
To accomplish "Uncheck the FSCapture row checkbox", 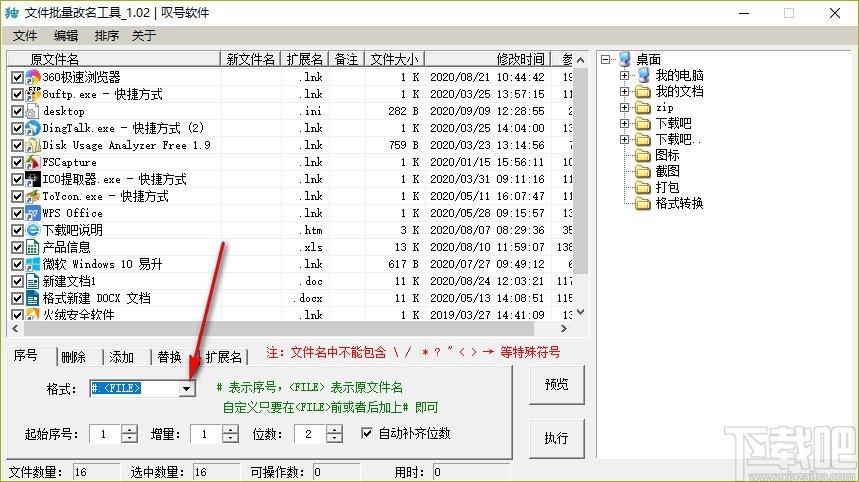I will coord(17,163).
